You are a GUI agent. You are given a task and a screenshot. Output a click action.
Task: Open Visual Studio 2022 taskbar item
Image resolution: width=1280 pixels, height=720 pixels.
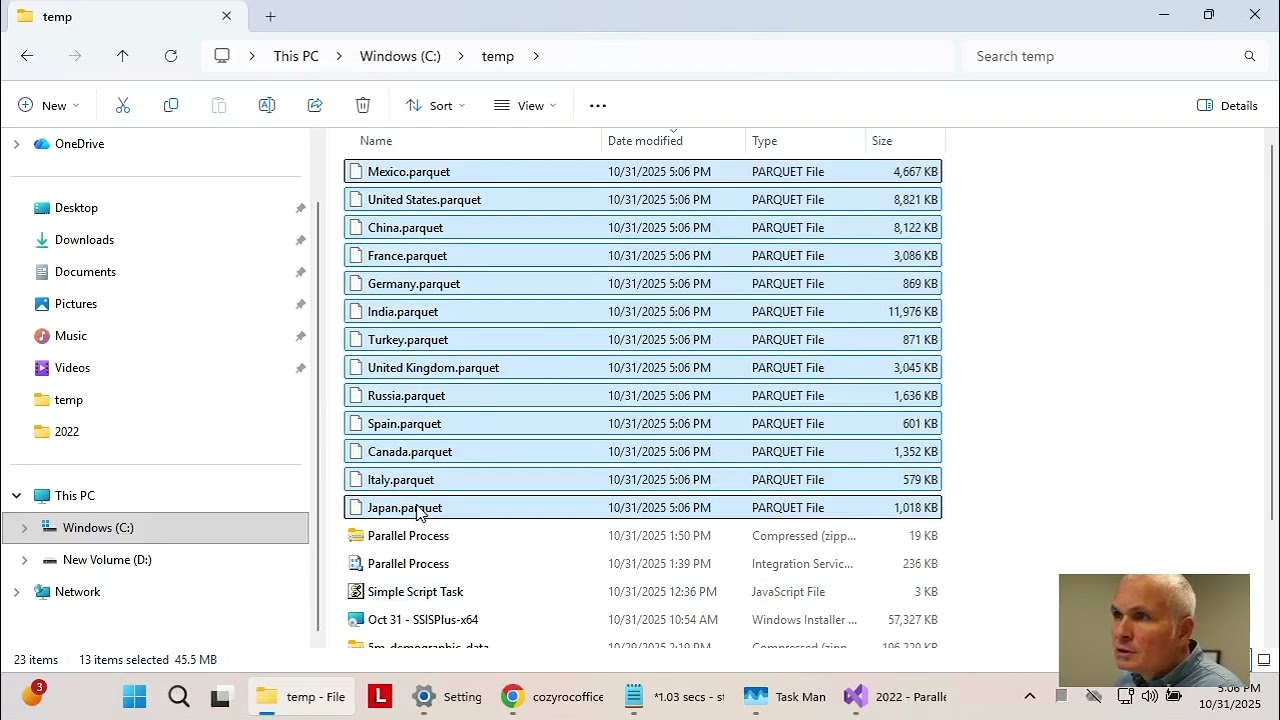click(895, 697)
